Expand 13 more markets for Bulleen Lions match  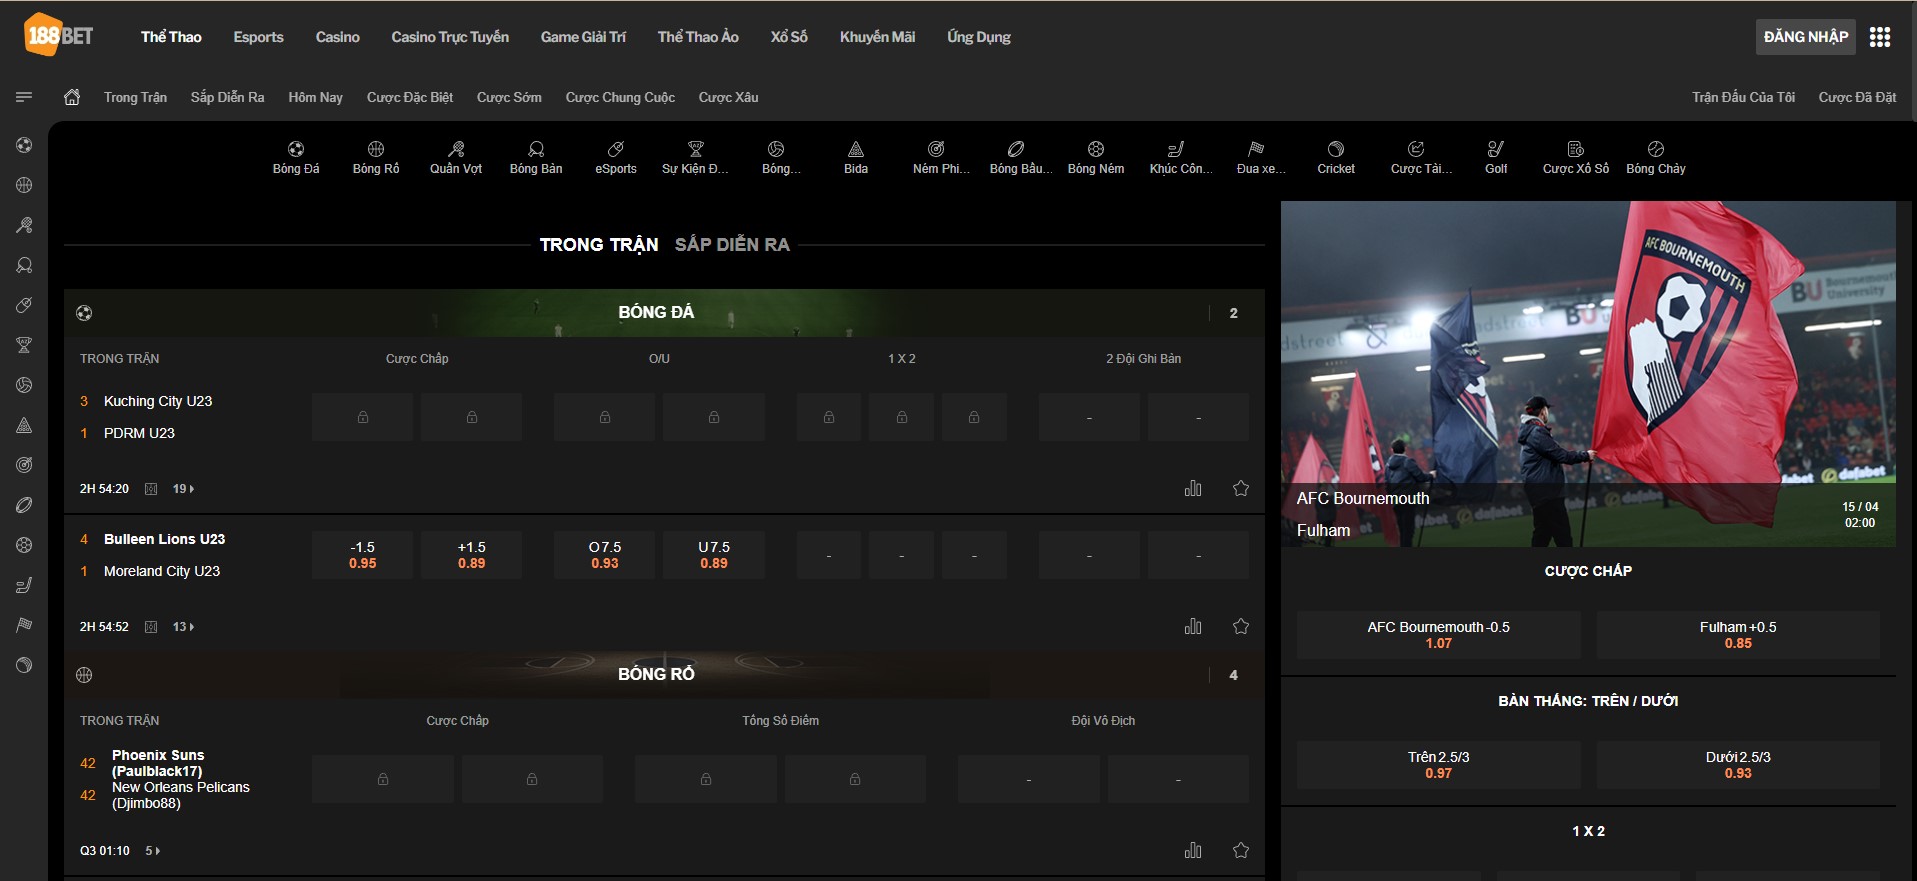tap(183, 627)
